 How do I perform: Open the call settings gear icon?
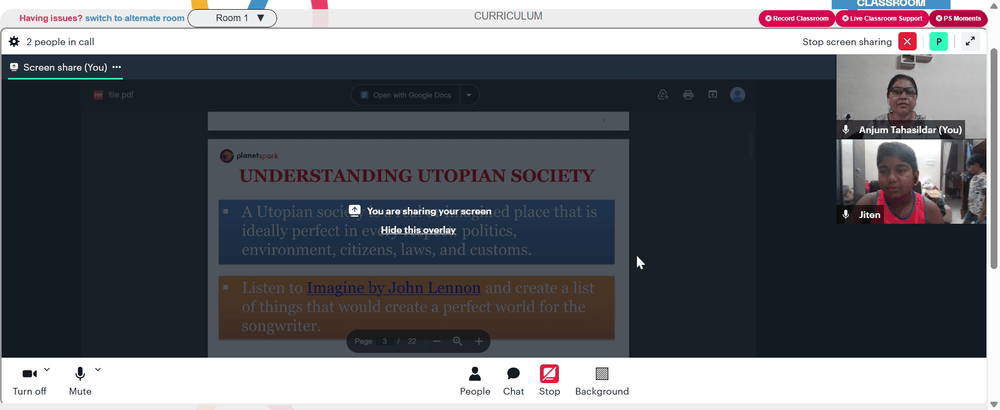tap(14, 42)
